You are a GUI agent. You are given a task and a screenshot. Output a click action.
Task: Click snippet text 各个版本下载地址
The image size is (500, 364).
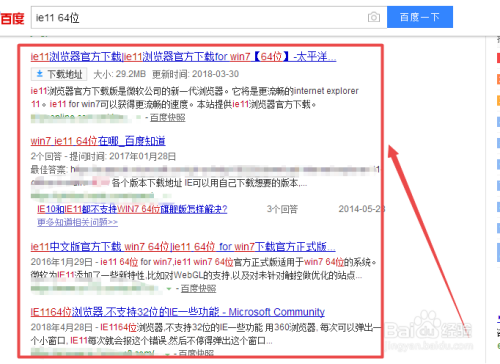tap(147, 183)
